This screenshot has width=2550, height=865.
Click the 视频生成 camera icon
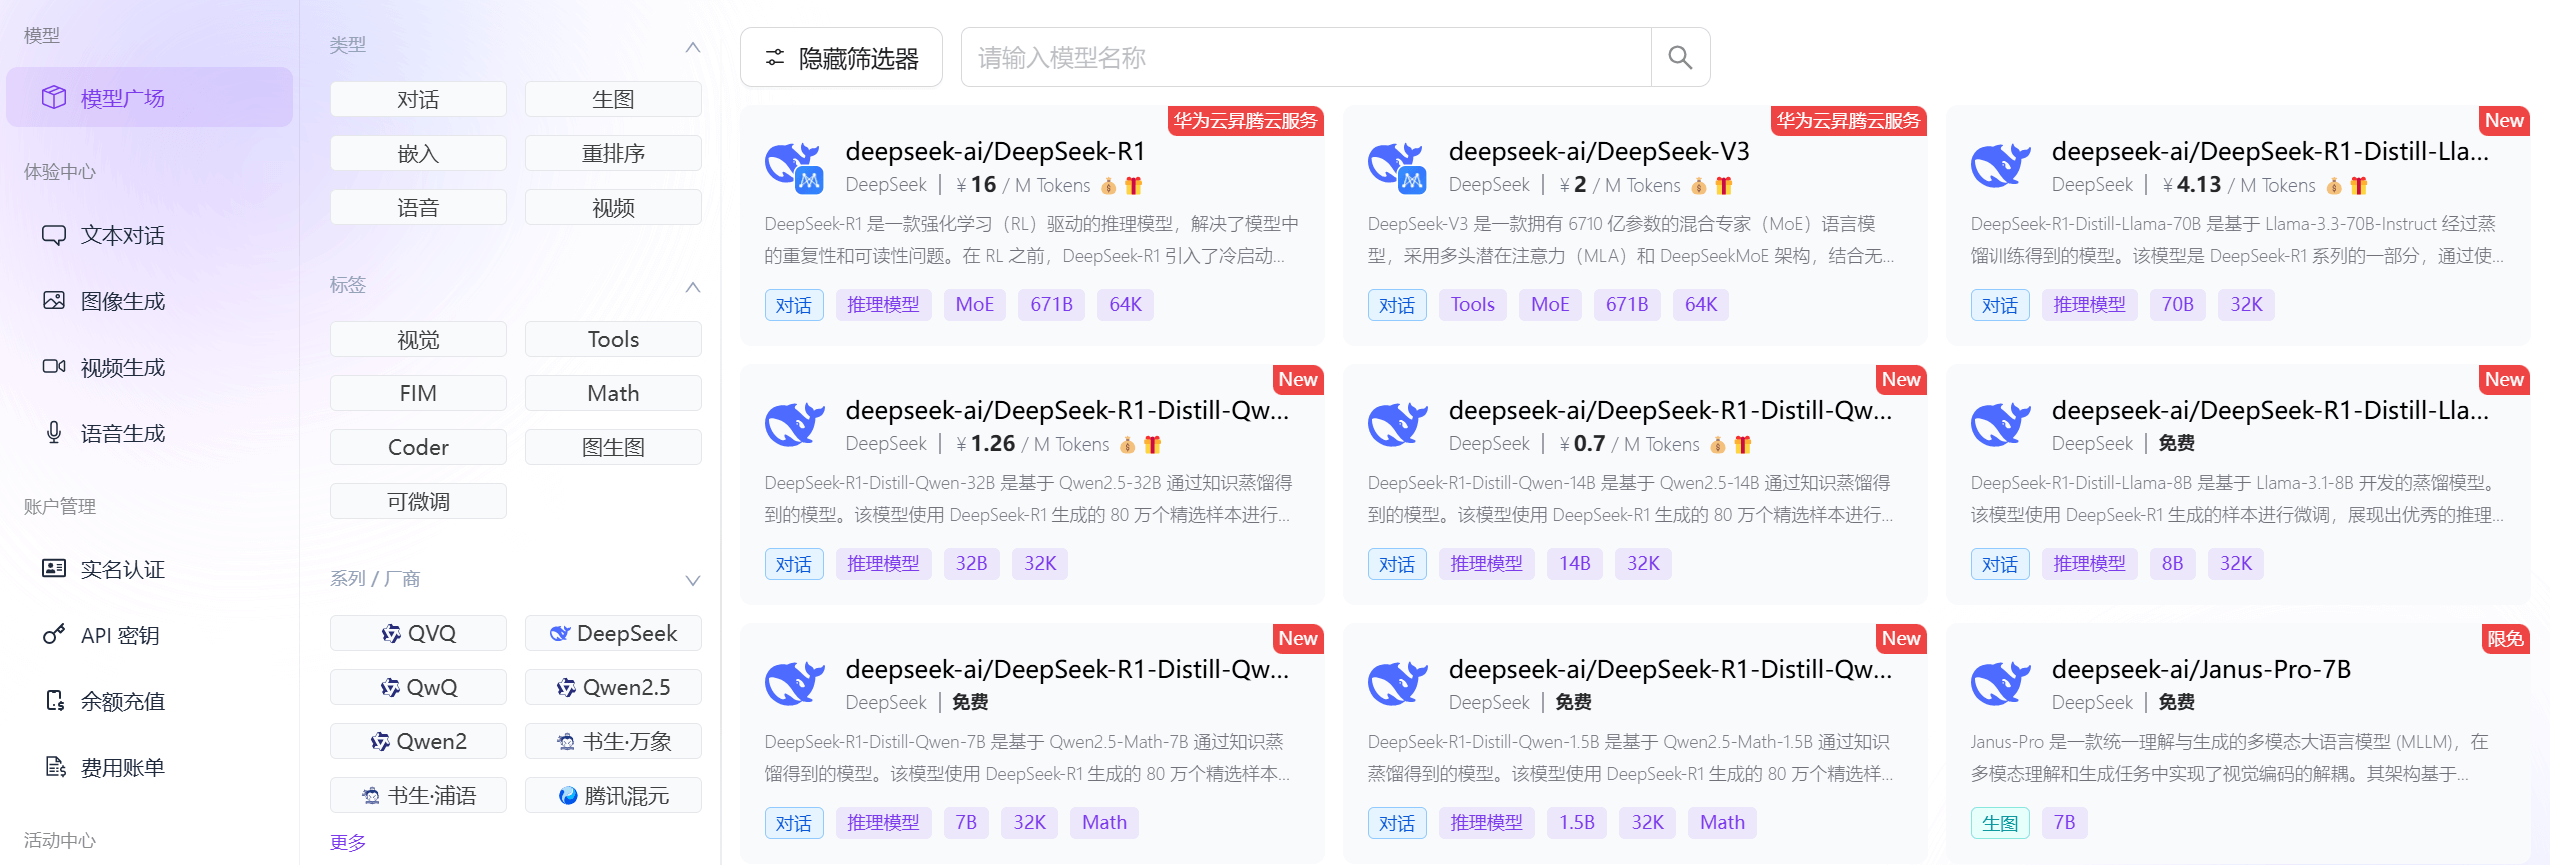pos(54,367)
